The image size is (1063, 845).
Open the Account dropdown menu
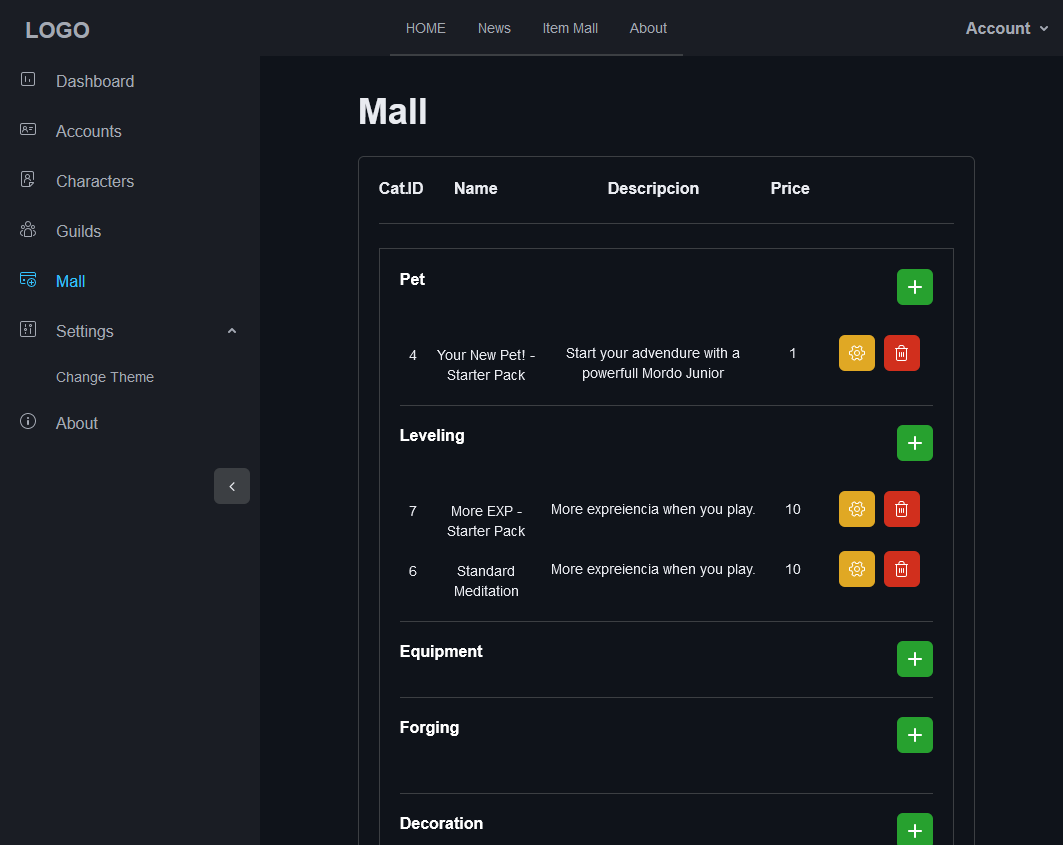pos(1006,28)
